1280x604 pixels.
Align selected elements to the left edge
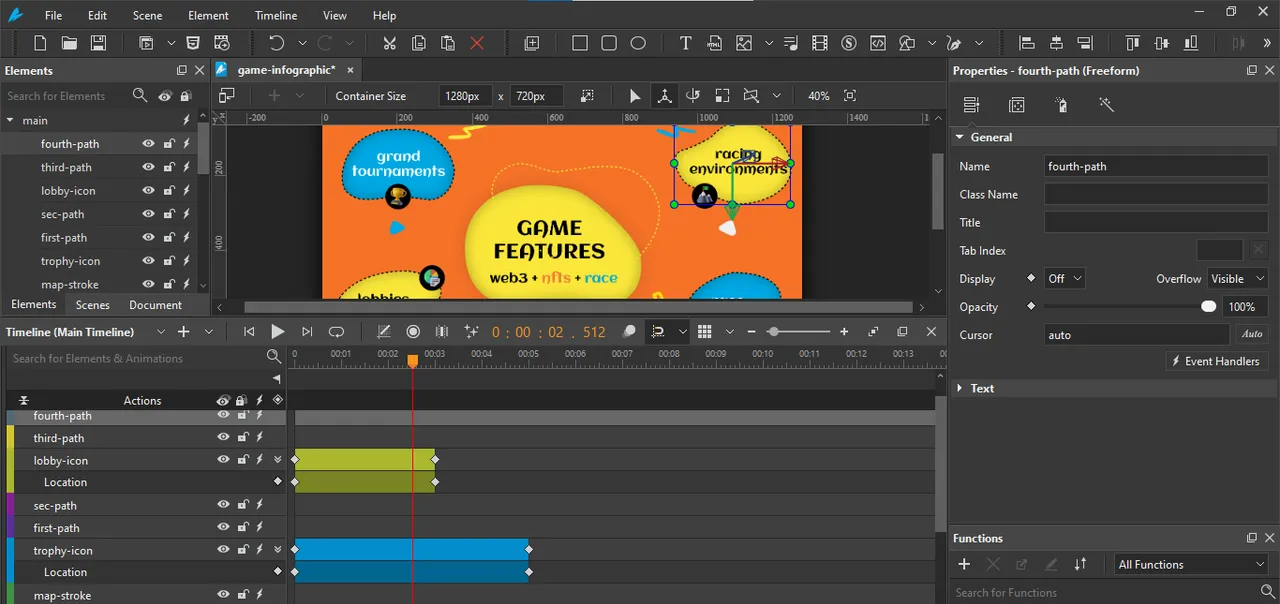pyautogui.click(x=1026, y=43)
